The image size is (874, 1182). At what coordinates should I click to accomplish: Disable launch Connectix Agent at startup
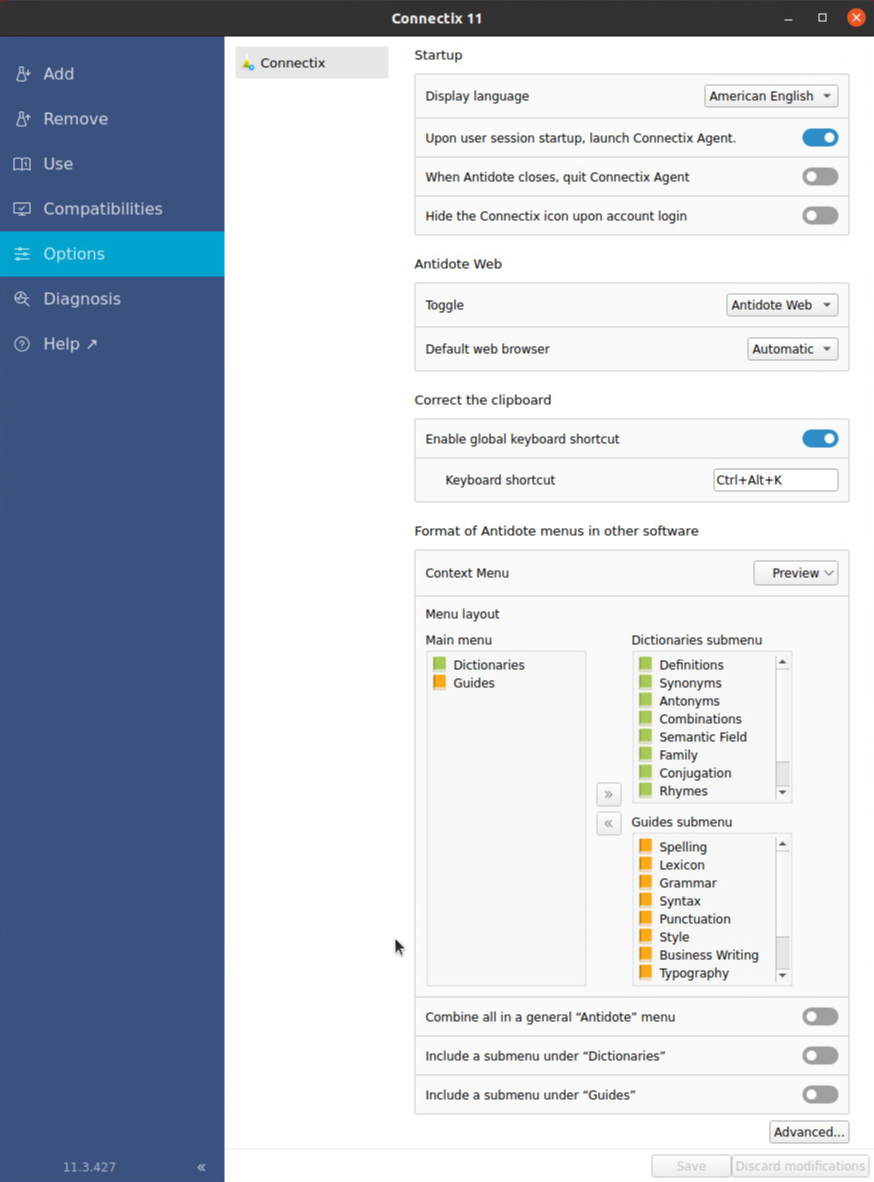[x=820, y=138]
